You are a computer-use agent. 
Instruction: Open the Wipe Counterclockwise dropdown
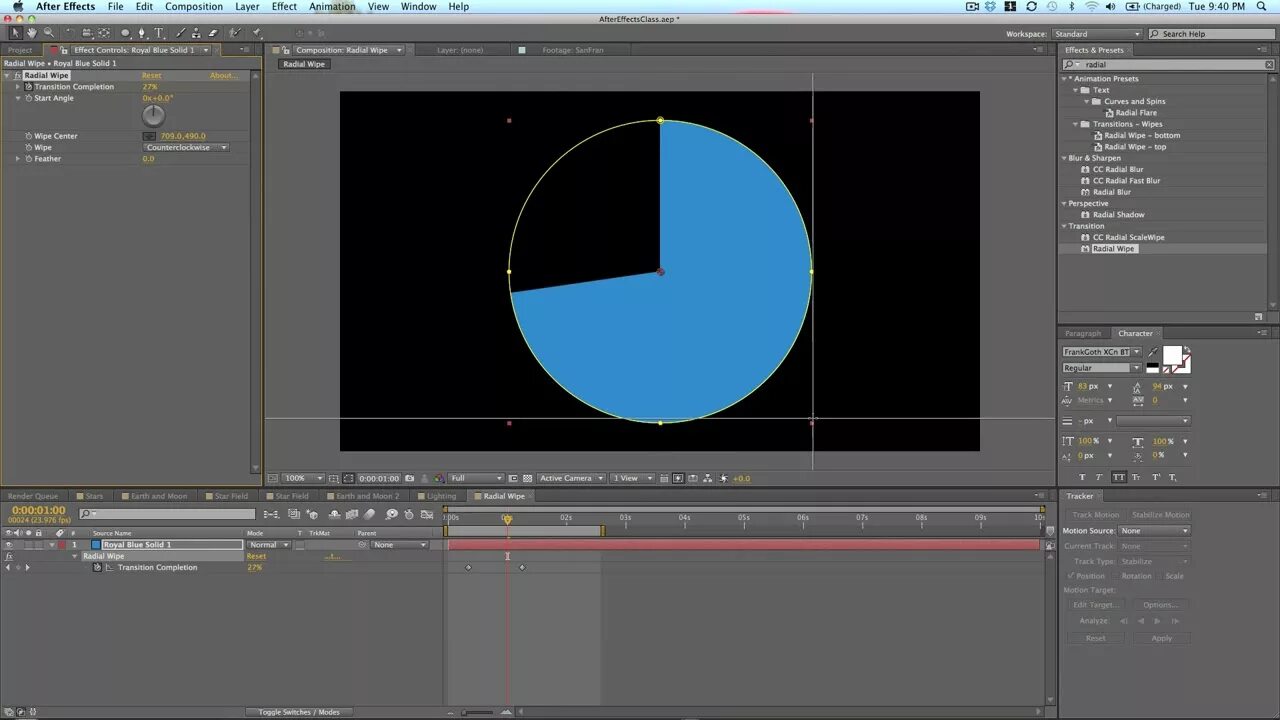click(186, 147)
